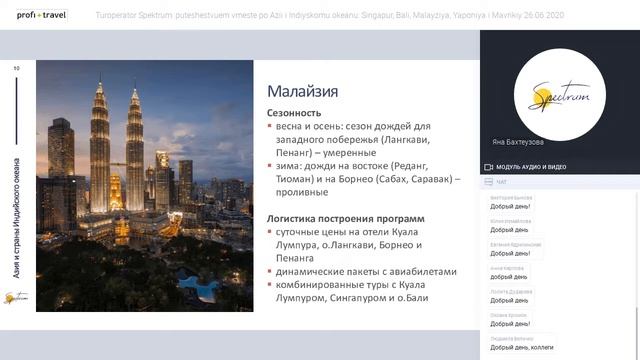Click the chat message Добрый день, коллеги
This screenshot has height=360, width=640.
coord(522,348)
